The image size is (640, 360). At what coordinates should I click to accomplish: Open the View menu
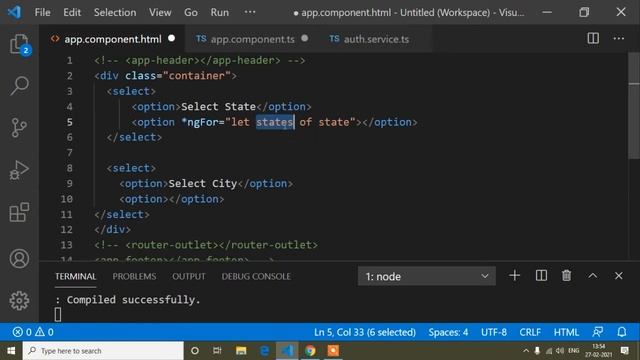pos(160,12)
